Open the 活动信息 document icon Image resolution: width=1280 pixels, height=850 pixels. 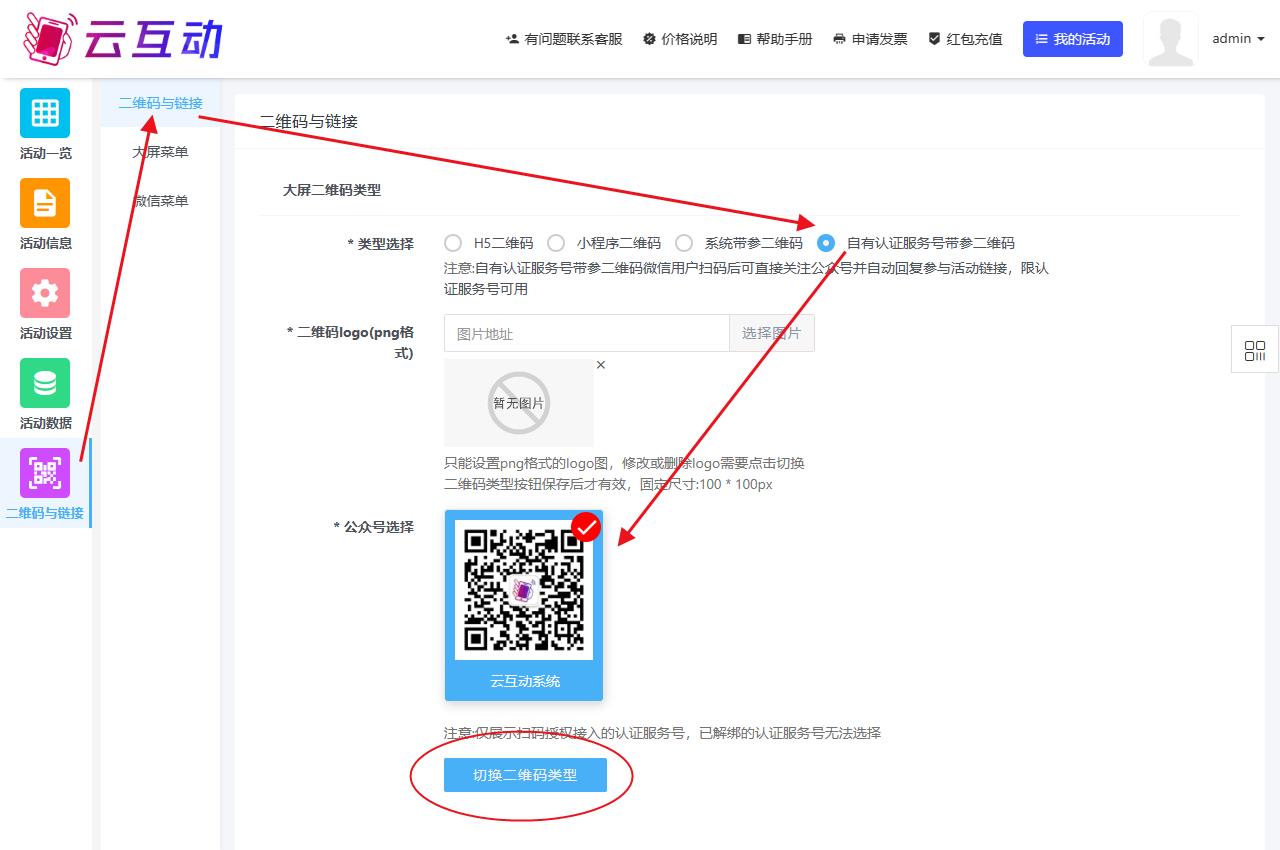[x=45, y=203]
